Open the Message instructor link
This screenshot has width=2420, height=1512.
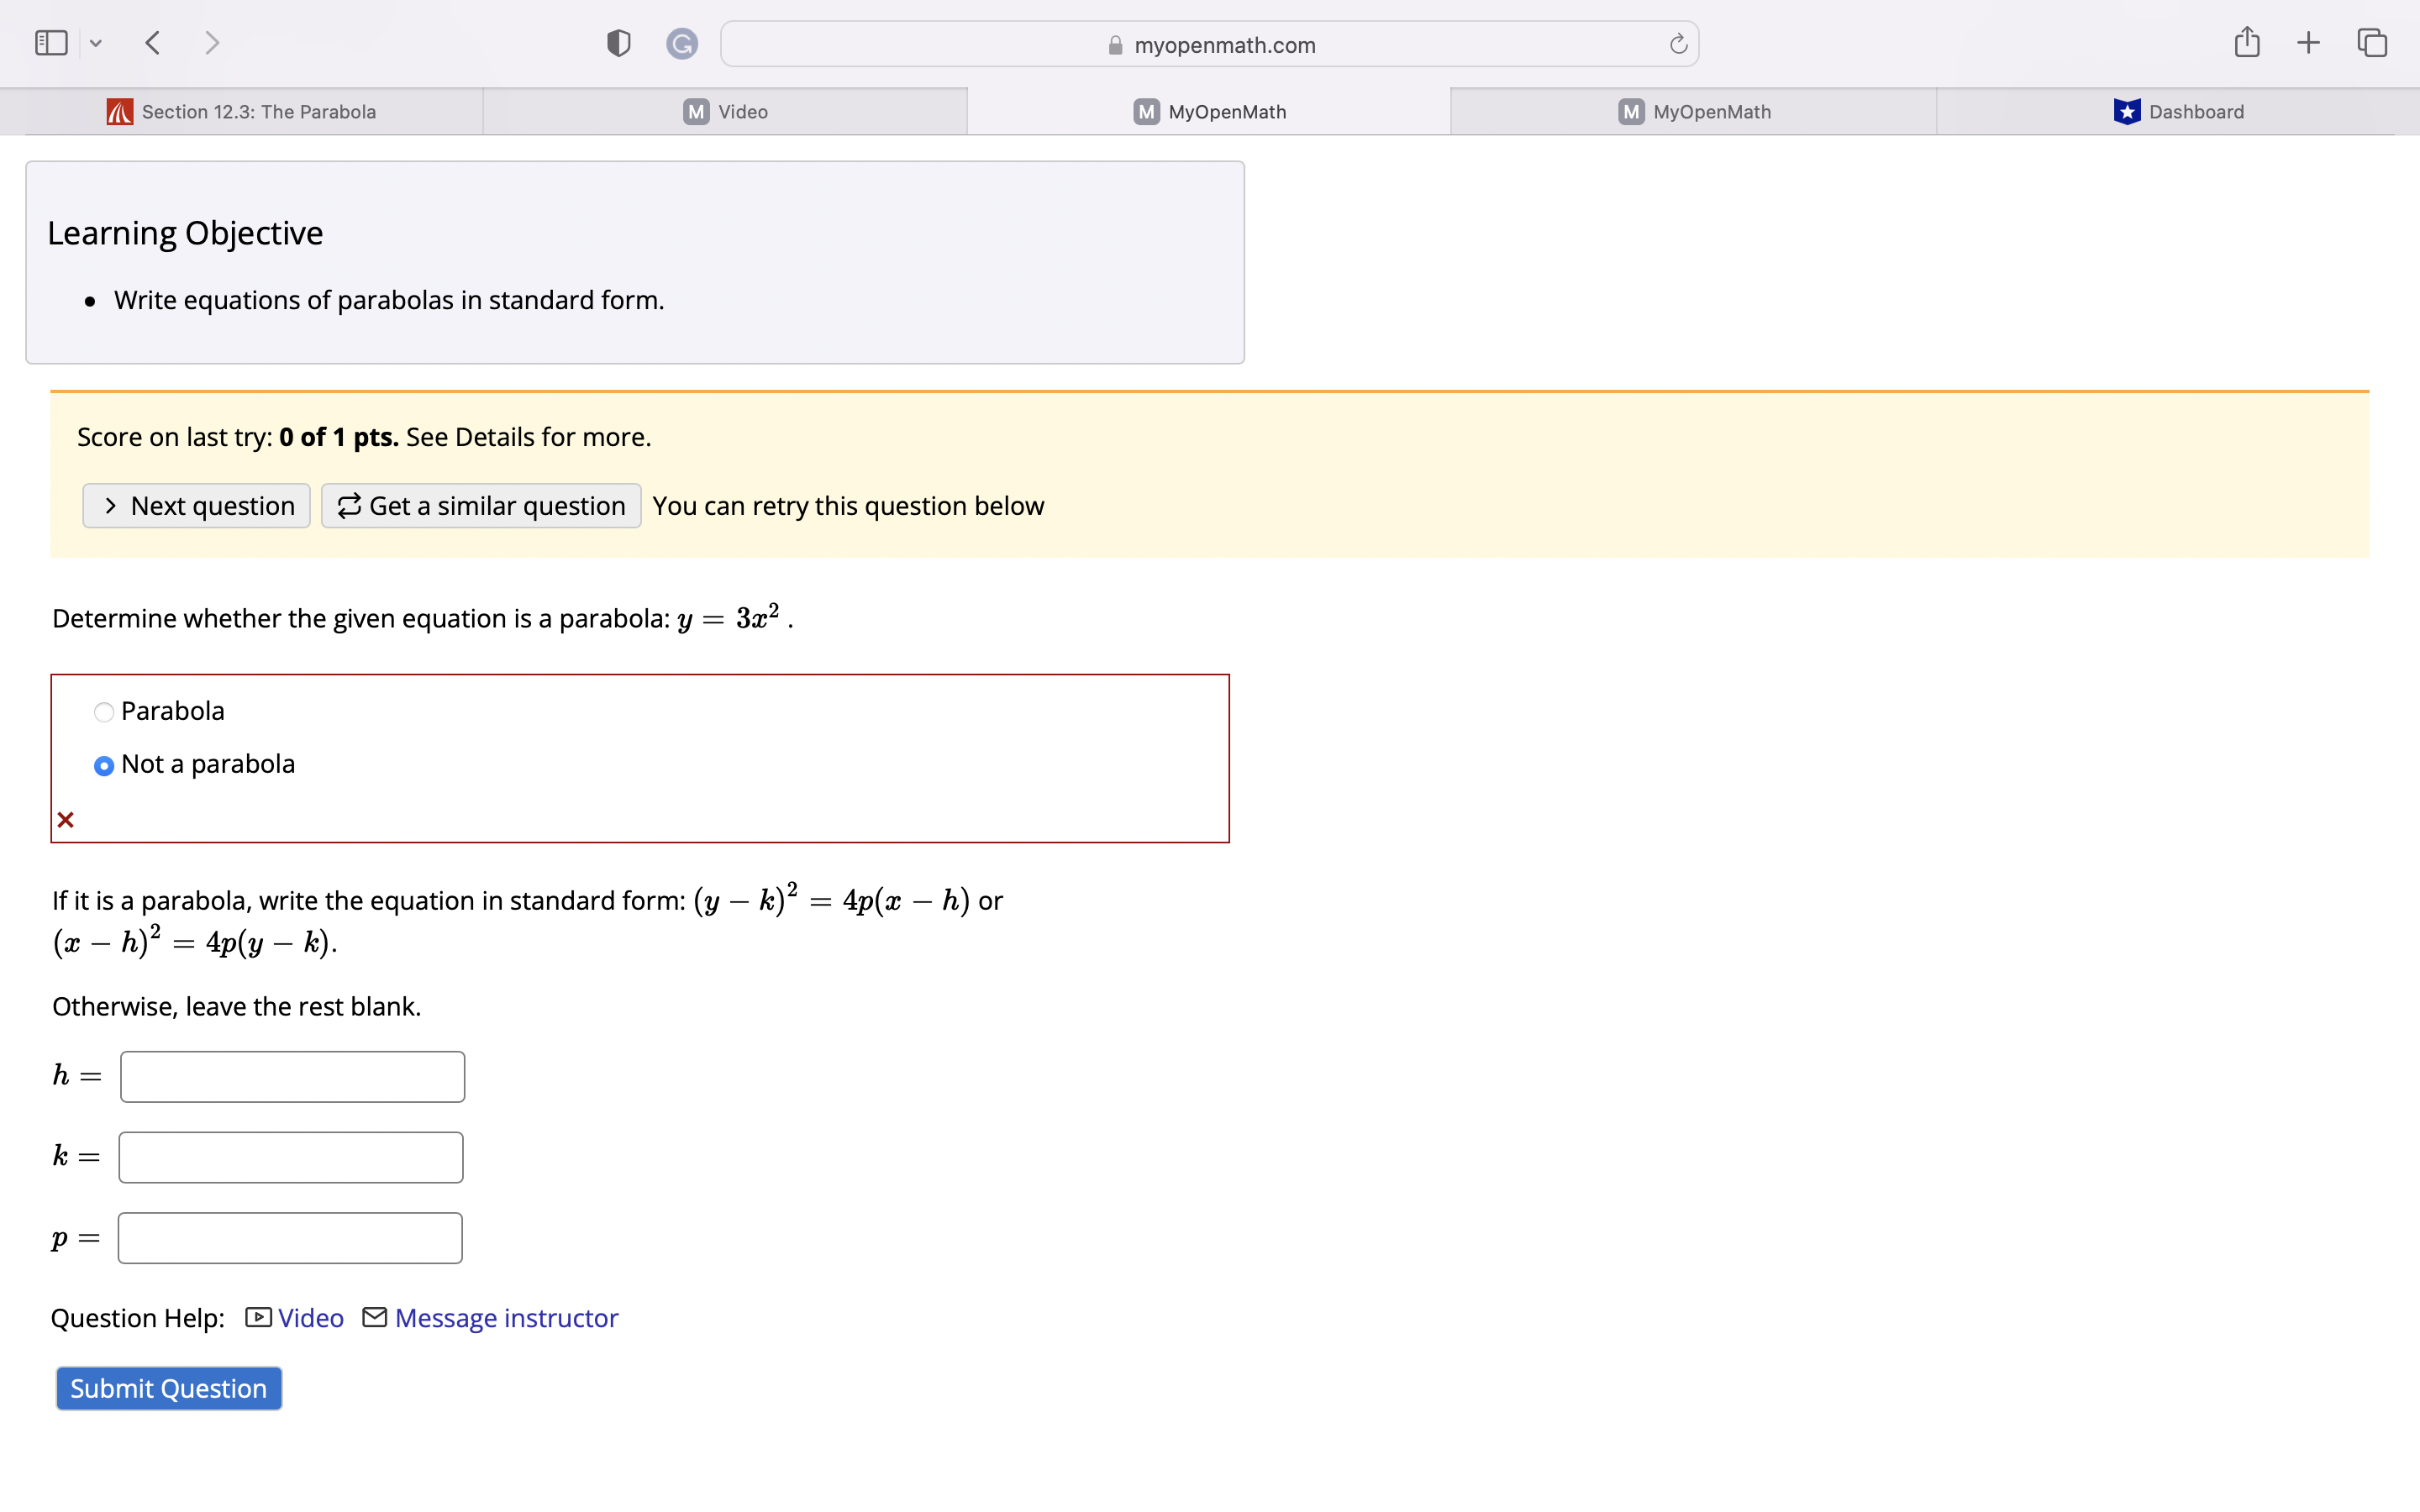(505, 1318)
